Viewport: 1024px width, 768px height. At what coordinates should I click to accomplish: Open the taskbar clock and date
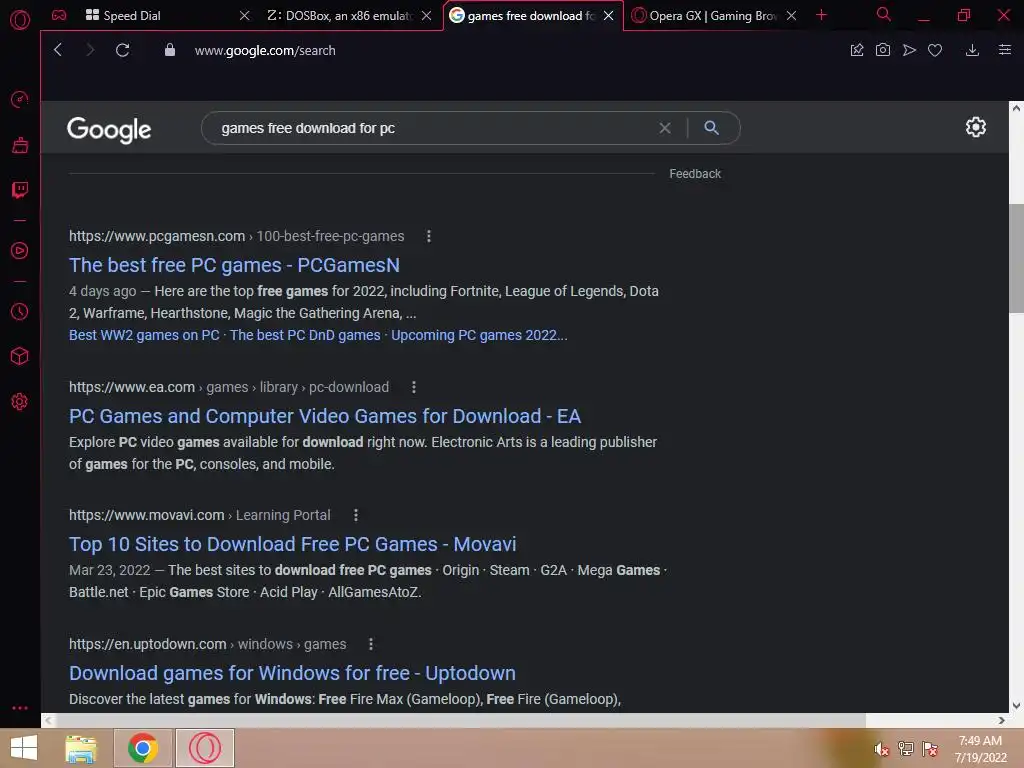[980, 749]
